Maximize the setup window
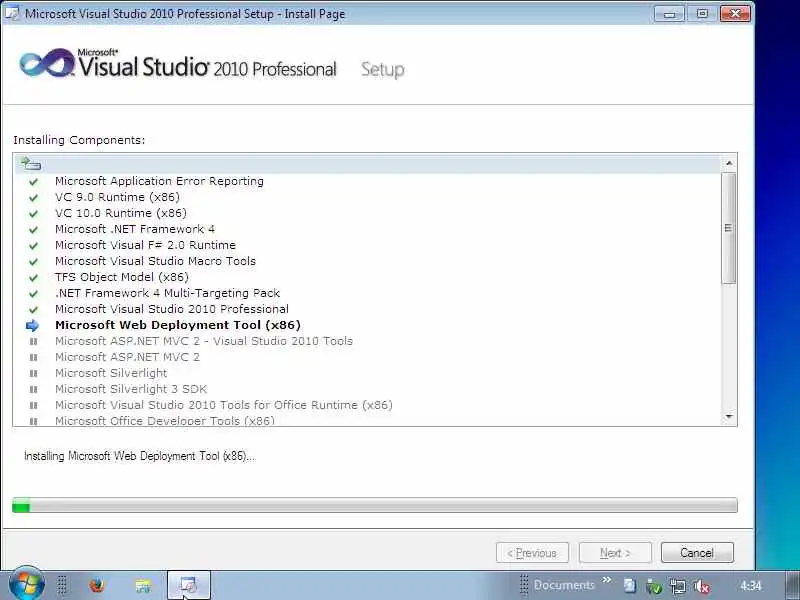Viewport: 800px width, 600px height. pos(702,14)
